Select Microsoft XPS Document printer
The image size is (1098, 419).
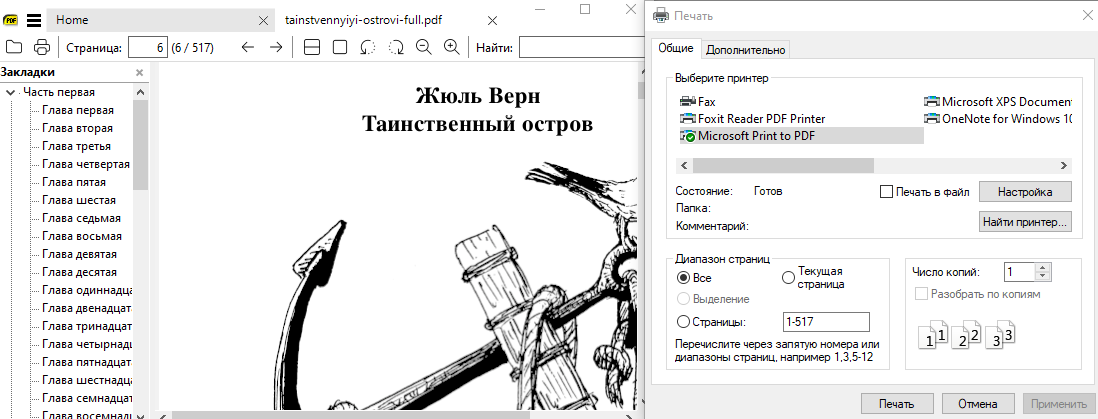coord(999,102)
